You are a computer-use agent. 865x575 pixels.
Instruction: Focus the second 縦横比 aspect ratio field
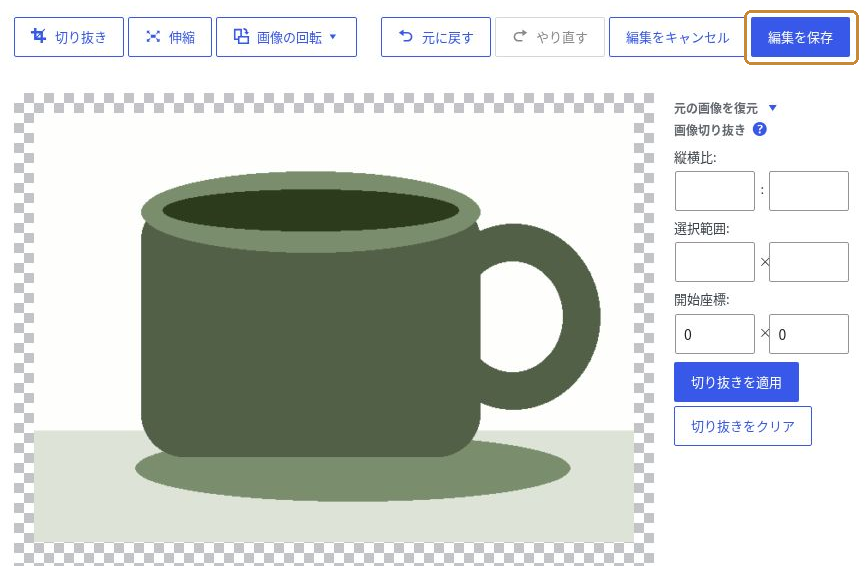[x=809, y=191]
